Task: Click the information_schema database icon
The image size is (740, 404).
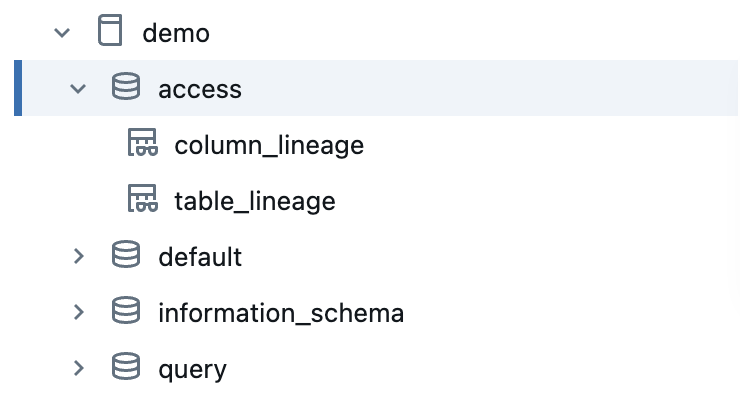Action: coord(126,313)
